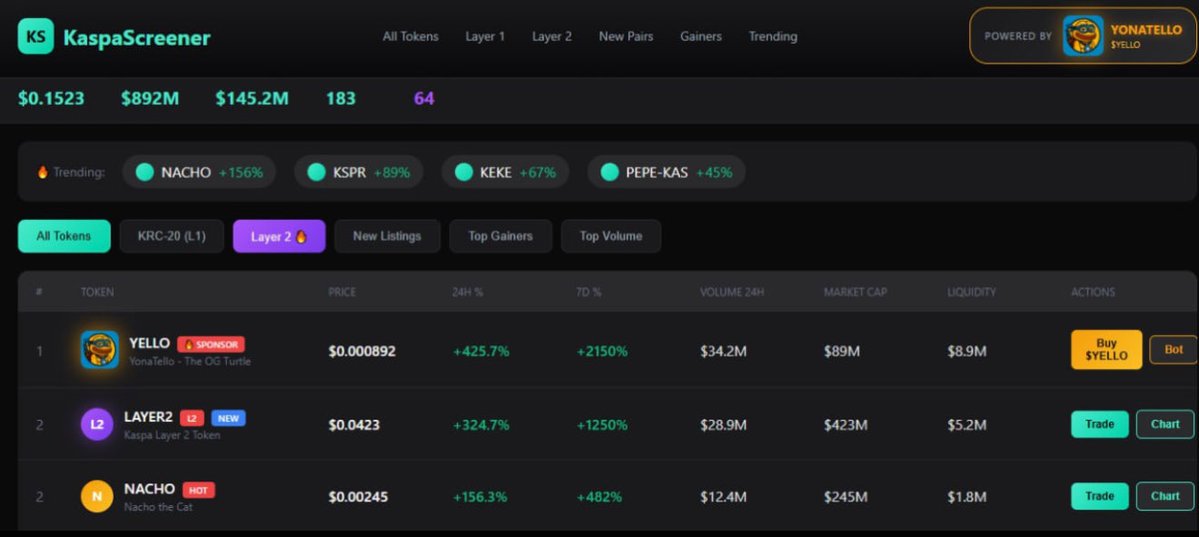Open Trending navigation link

[x=772, y=36]
